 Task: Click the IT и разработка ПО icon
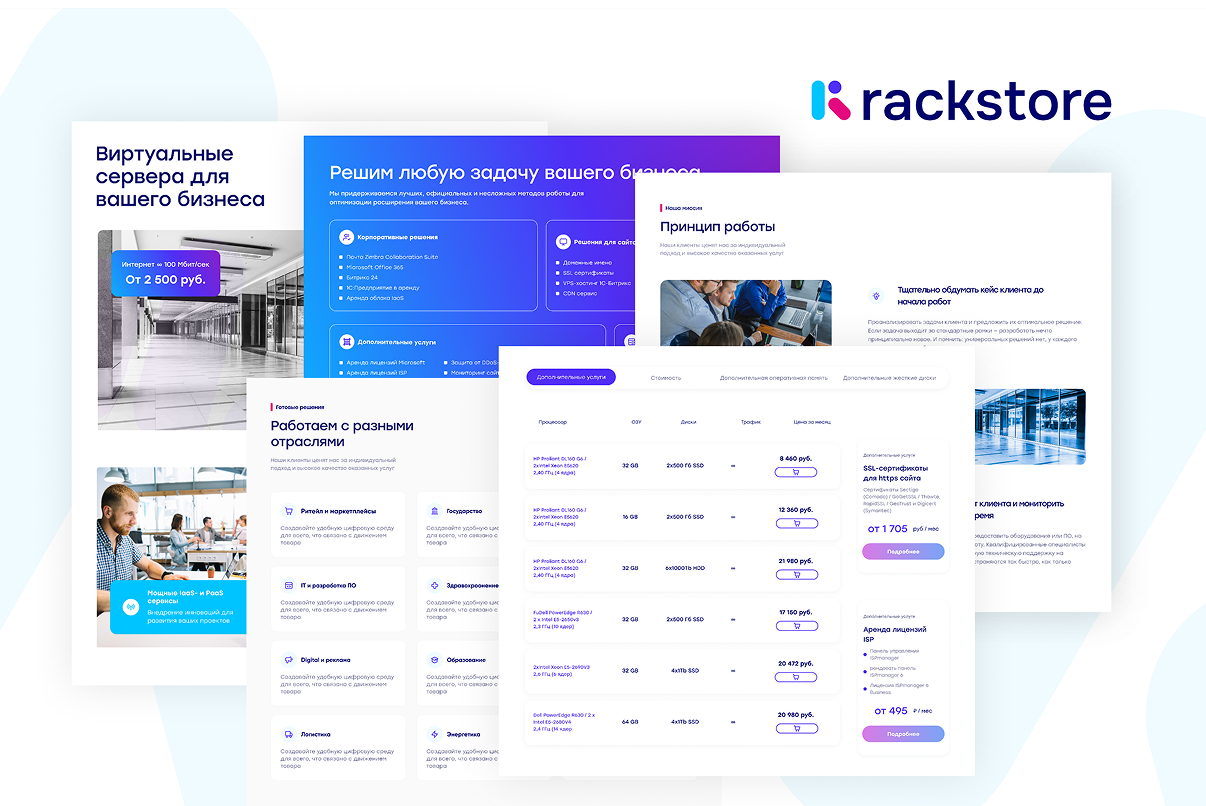289,585
